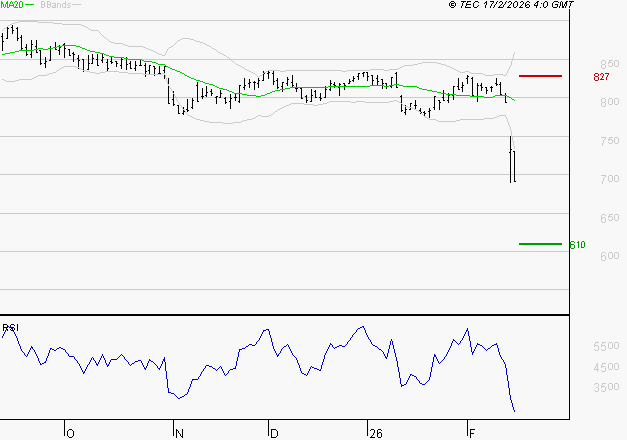Click the final low point of RSI line

[x=514, y=411]
